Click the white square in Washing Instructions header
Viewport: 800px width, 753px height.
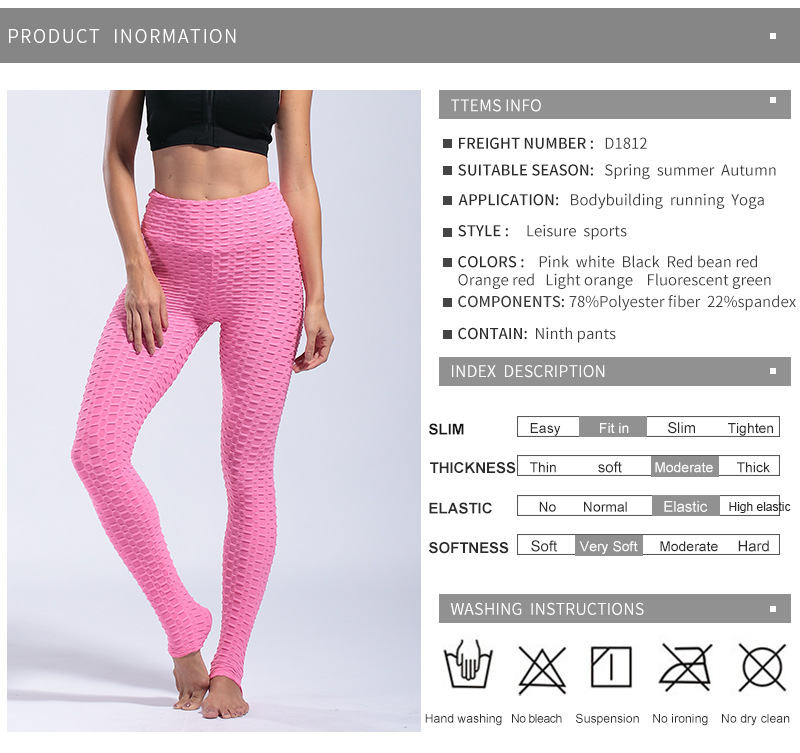773,609
